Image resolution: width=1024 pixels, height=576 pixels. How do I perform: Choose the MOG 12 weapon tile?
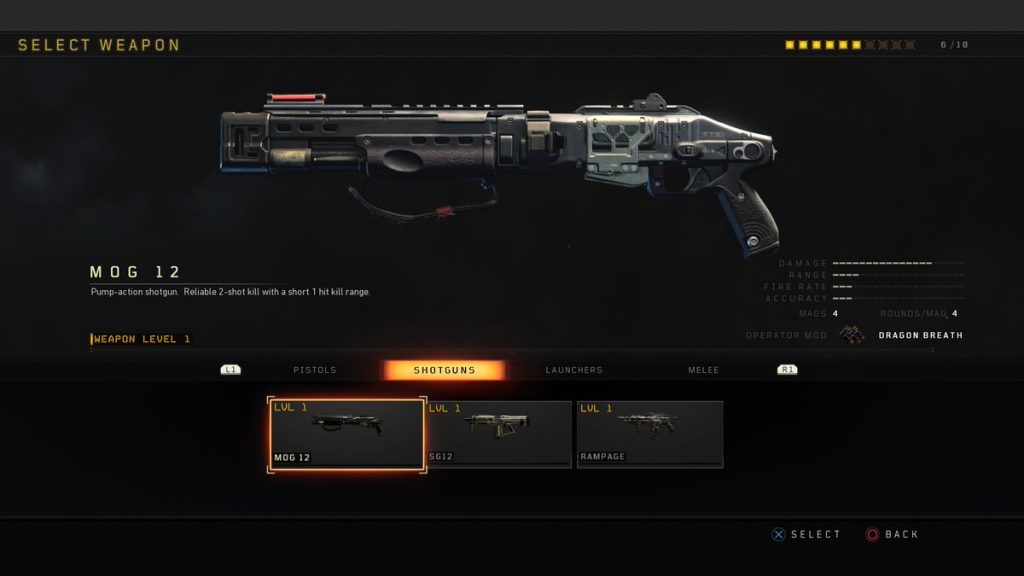point(347,434)
